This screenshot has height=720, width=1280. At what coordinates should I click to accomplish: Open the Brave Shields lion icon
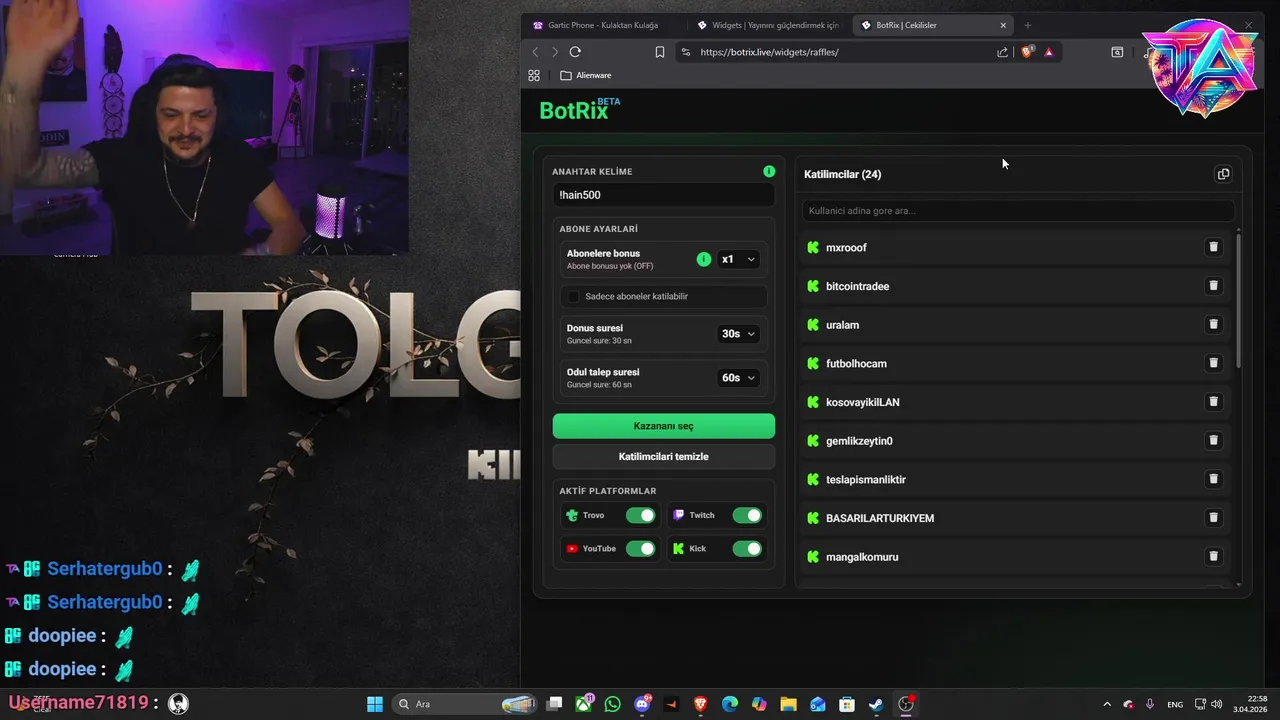[x=1027, y=52]
